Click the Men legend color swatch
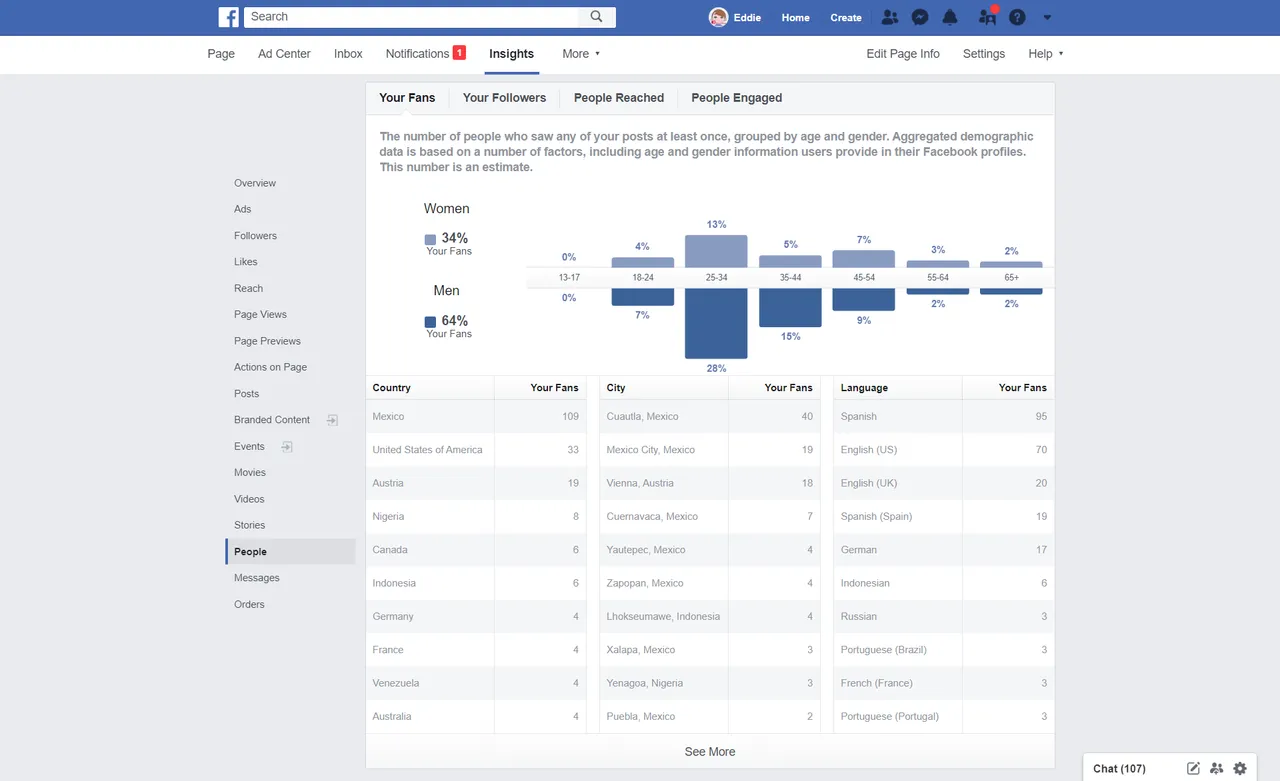The image size is (1280, 781). tap(430, 322)
